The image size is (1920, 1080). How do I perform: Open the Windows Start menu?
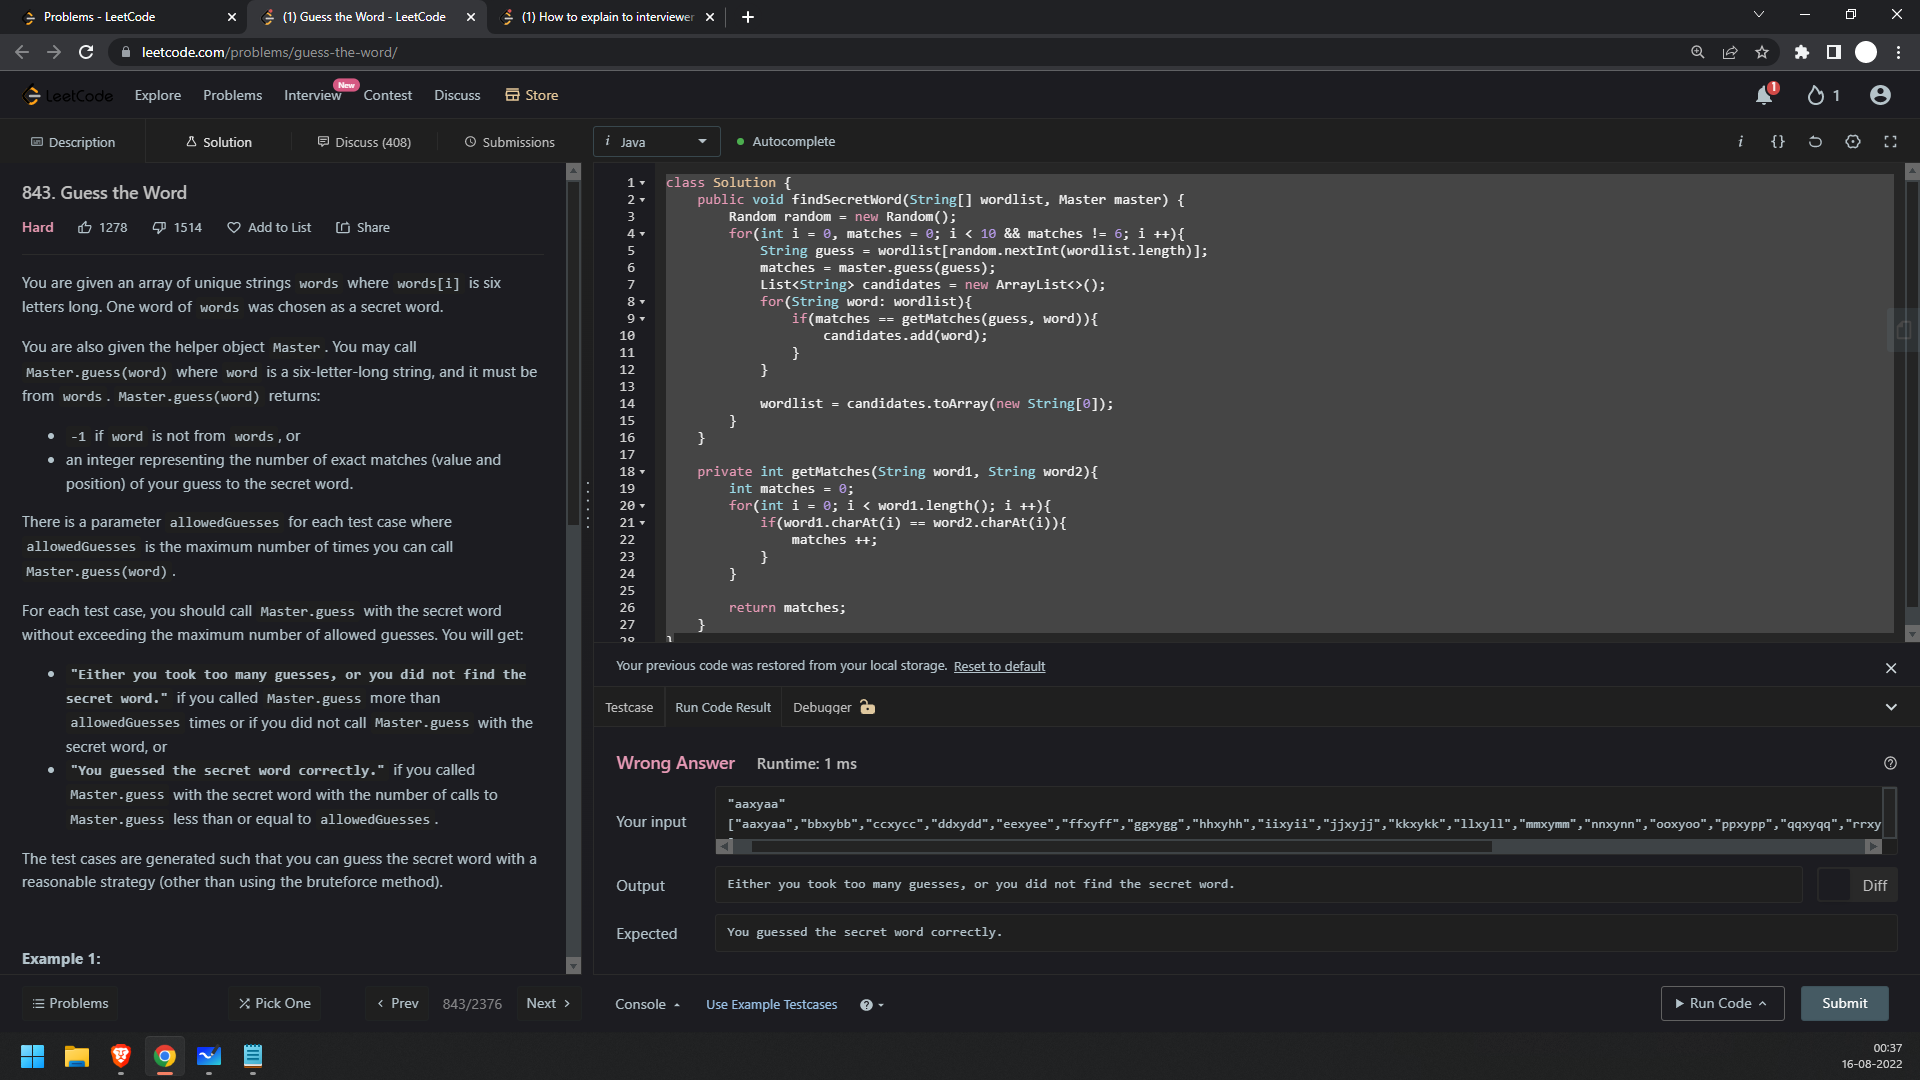pyautogui.click(x=32, y=1056)
